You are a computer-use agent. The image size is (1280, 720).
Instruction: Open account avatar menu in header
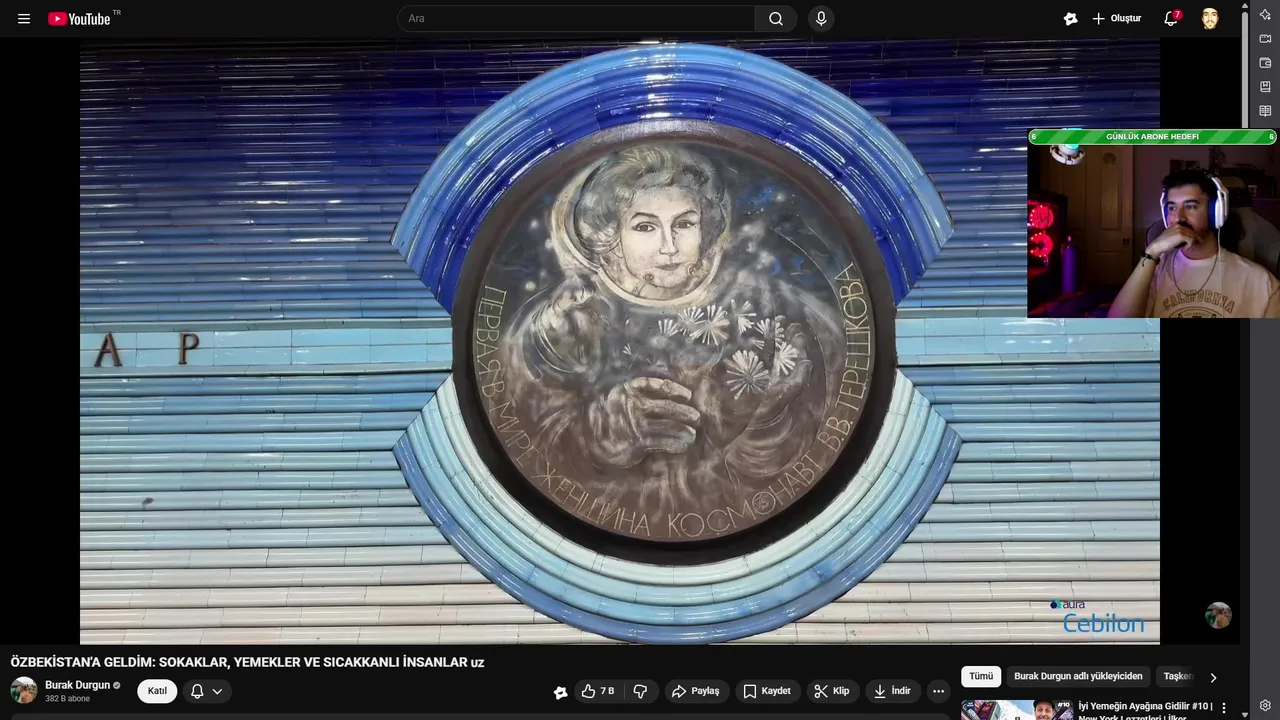pyautogui.click(x=1210, y=19)
